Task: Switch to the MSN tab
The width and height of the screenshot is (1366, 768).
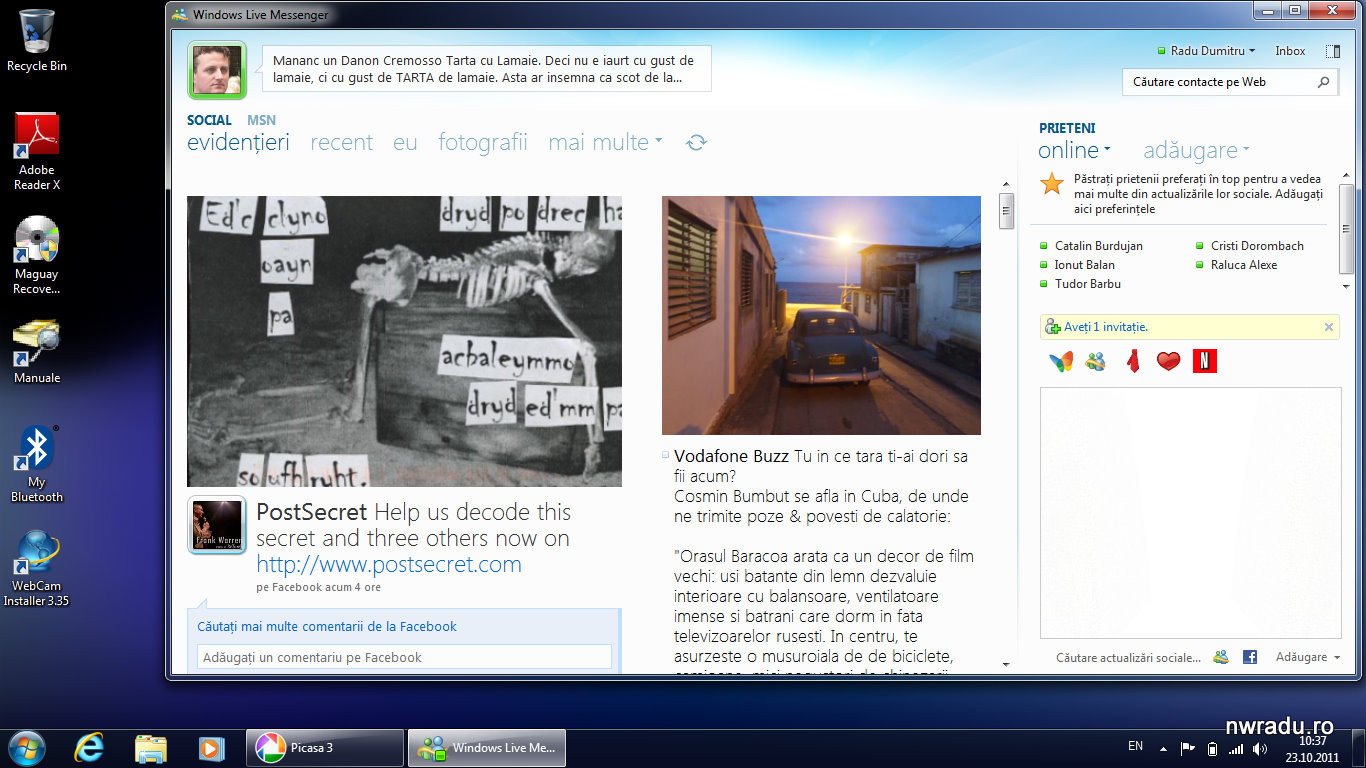Action: [261, 120]
